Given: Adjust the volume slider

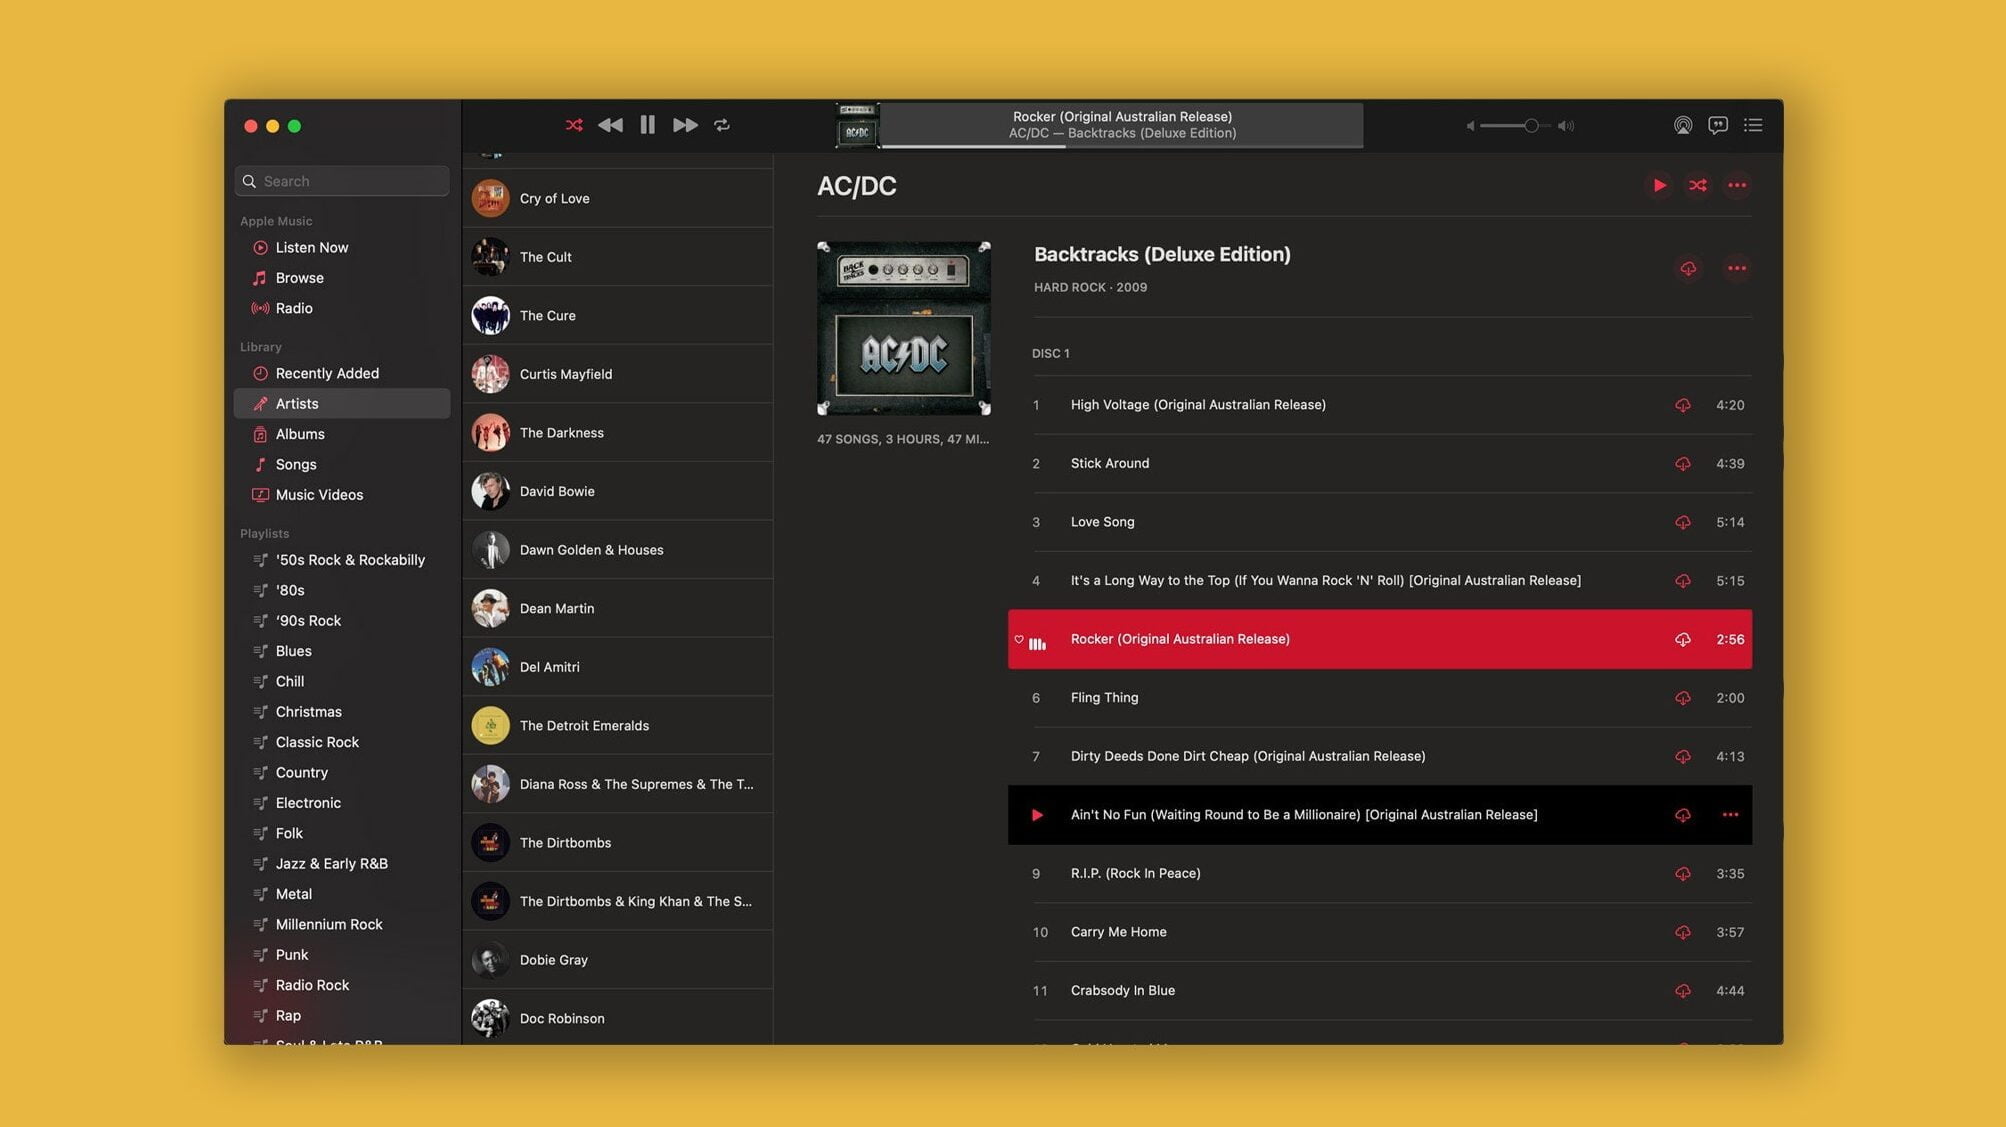Looking at the screenshot, I should [x=1531, y=126].
